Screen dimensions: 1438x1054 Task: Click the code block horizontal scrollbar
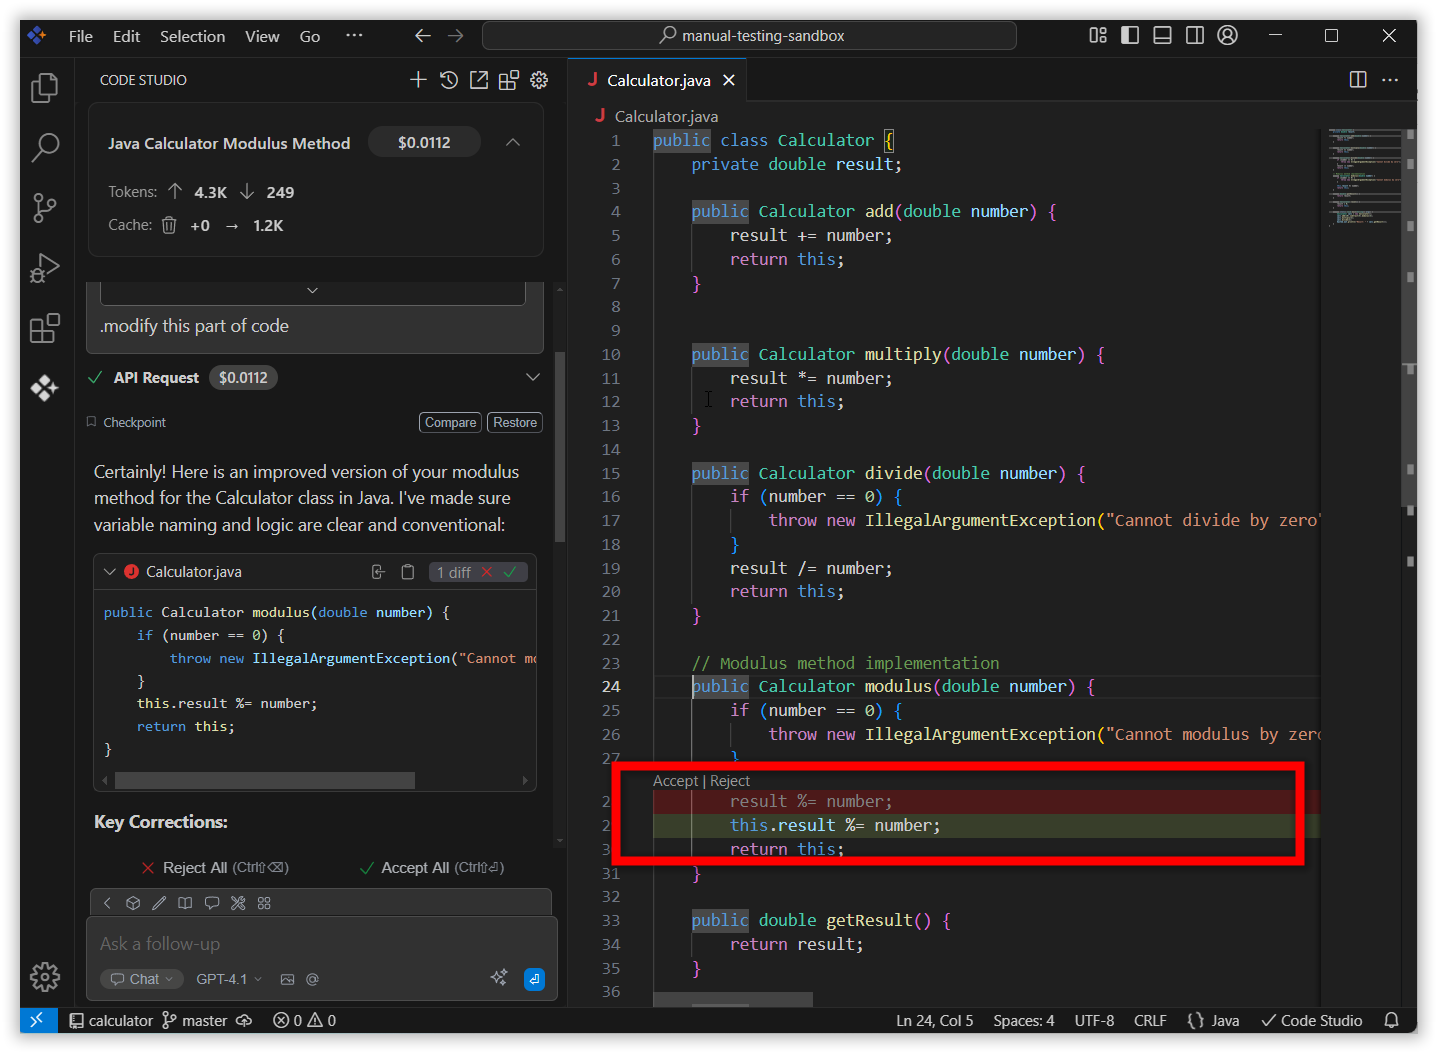click(x=265, y=780)
